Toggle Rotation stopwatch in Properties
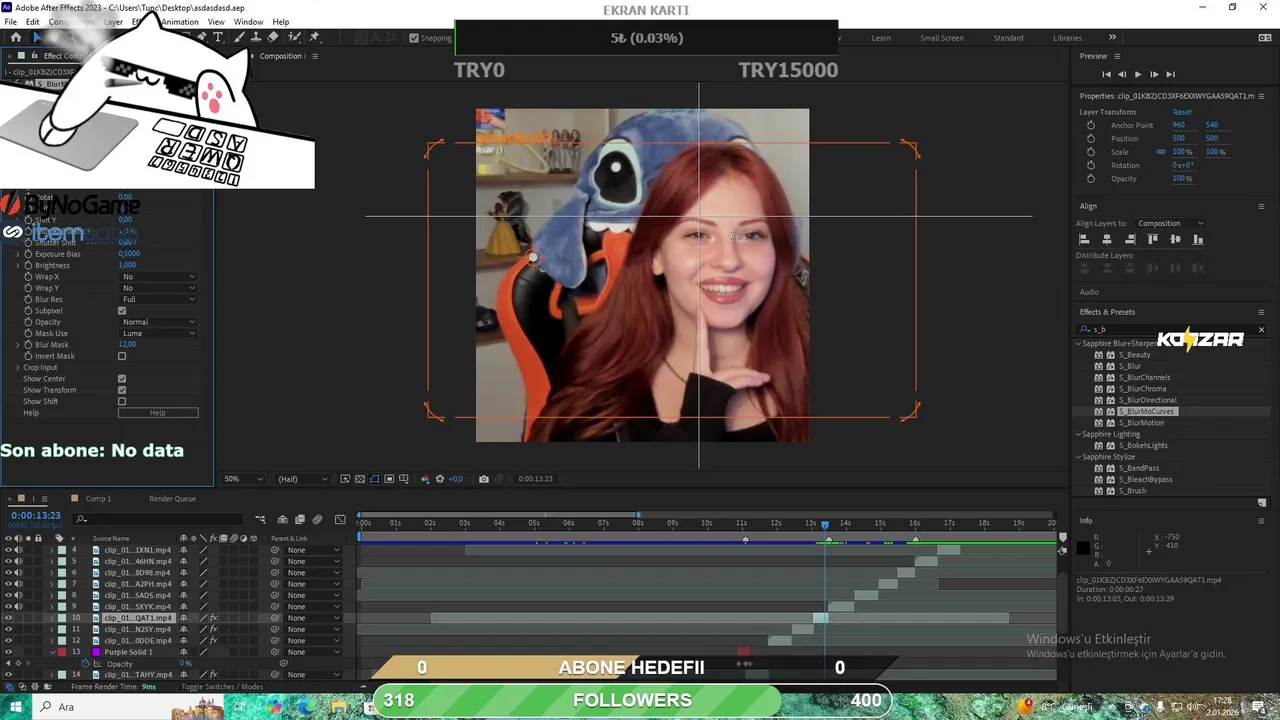 (x=1091, y=165)
